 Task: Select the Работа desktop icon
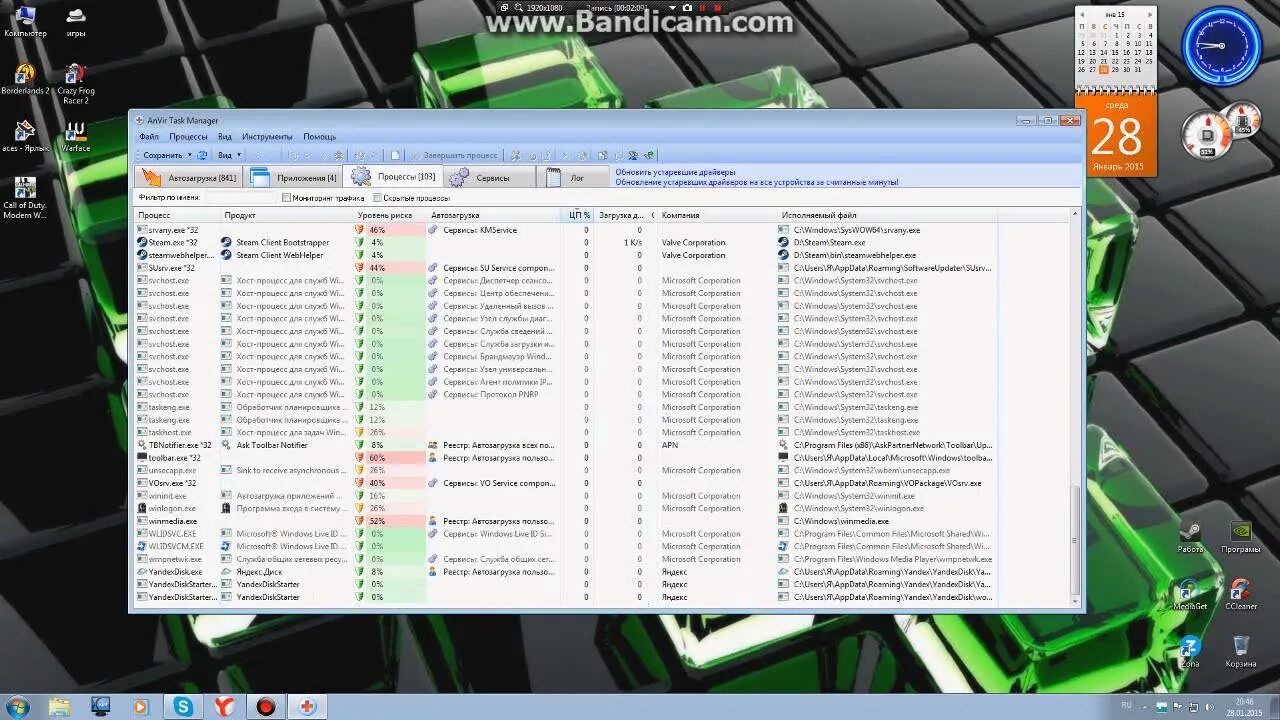(x=1190, y=536)
